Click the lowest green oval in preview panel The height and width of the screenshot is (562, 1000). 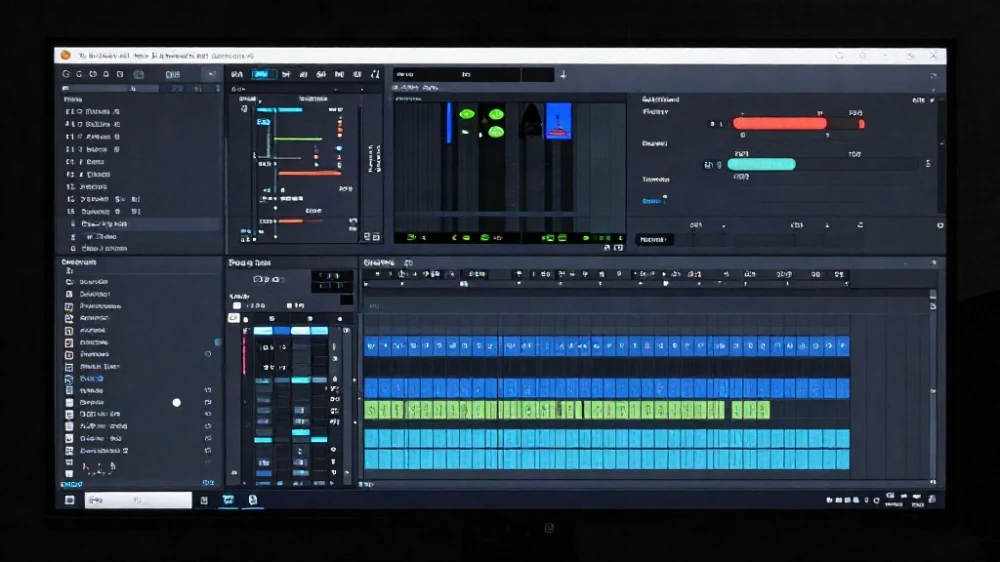tap(496, 132)
